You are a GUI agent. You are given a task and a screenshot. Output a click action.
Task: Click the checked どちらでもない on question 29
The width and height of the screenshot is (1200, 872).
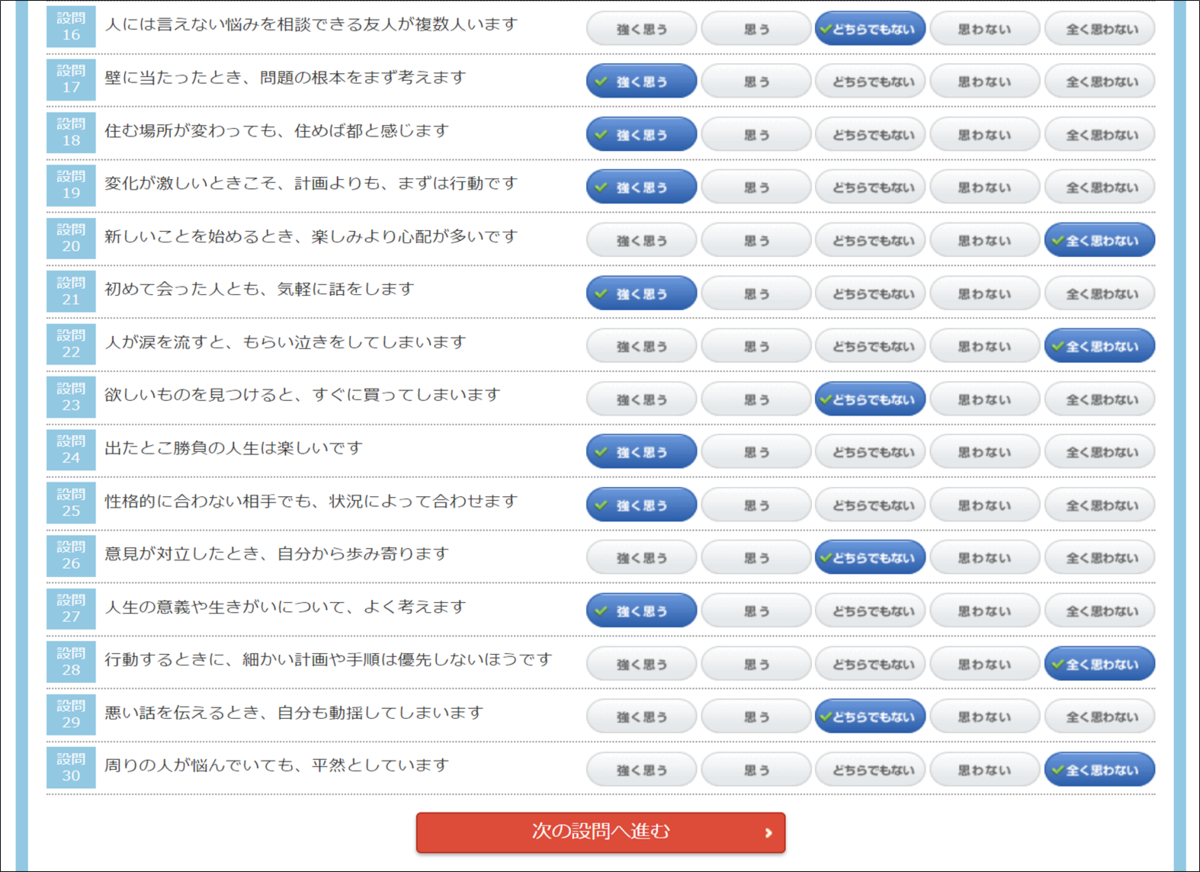pos(870,716)
